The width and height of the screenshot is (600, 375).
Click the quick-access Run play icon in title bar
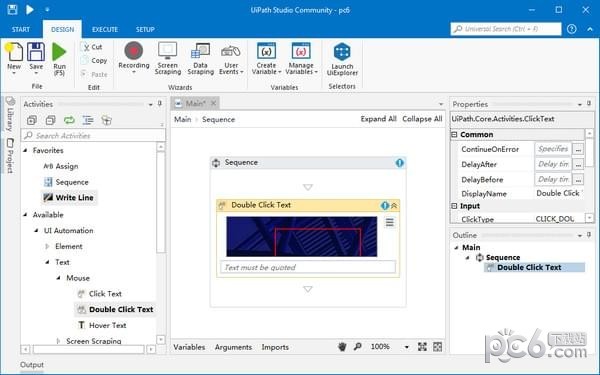tap(29, 10)
